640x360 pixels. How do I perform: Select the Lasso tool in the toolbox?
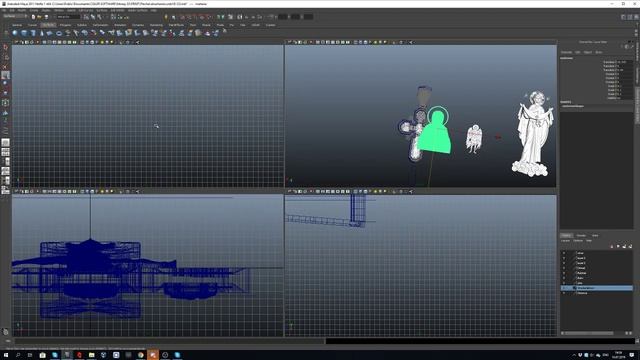(x=5, y=57)
